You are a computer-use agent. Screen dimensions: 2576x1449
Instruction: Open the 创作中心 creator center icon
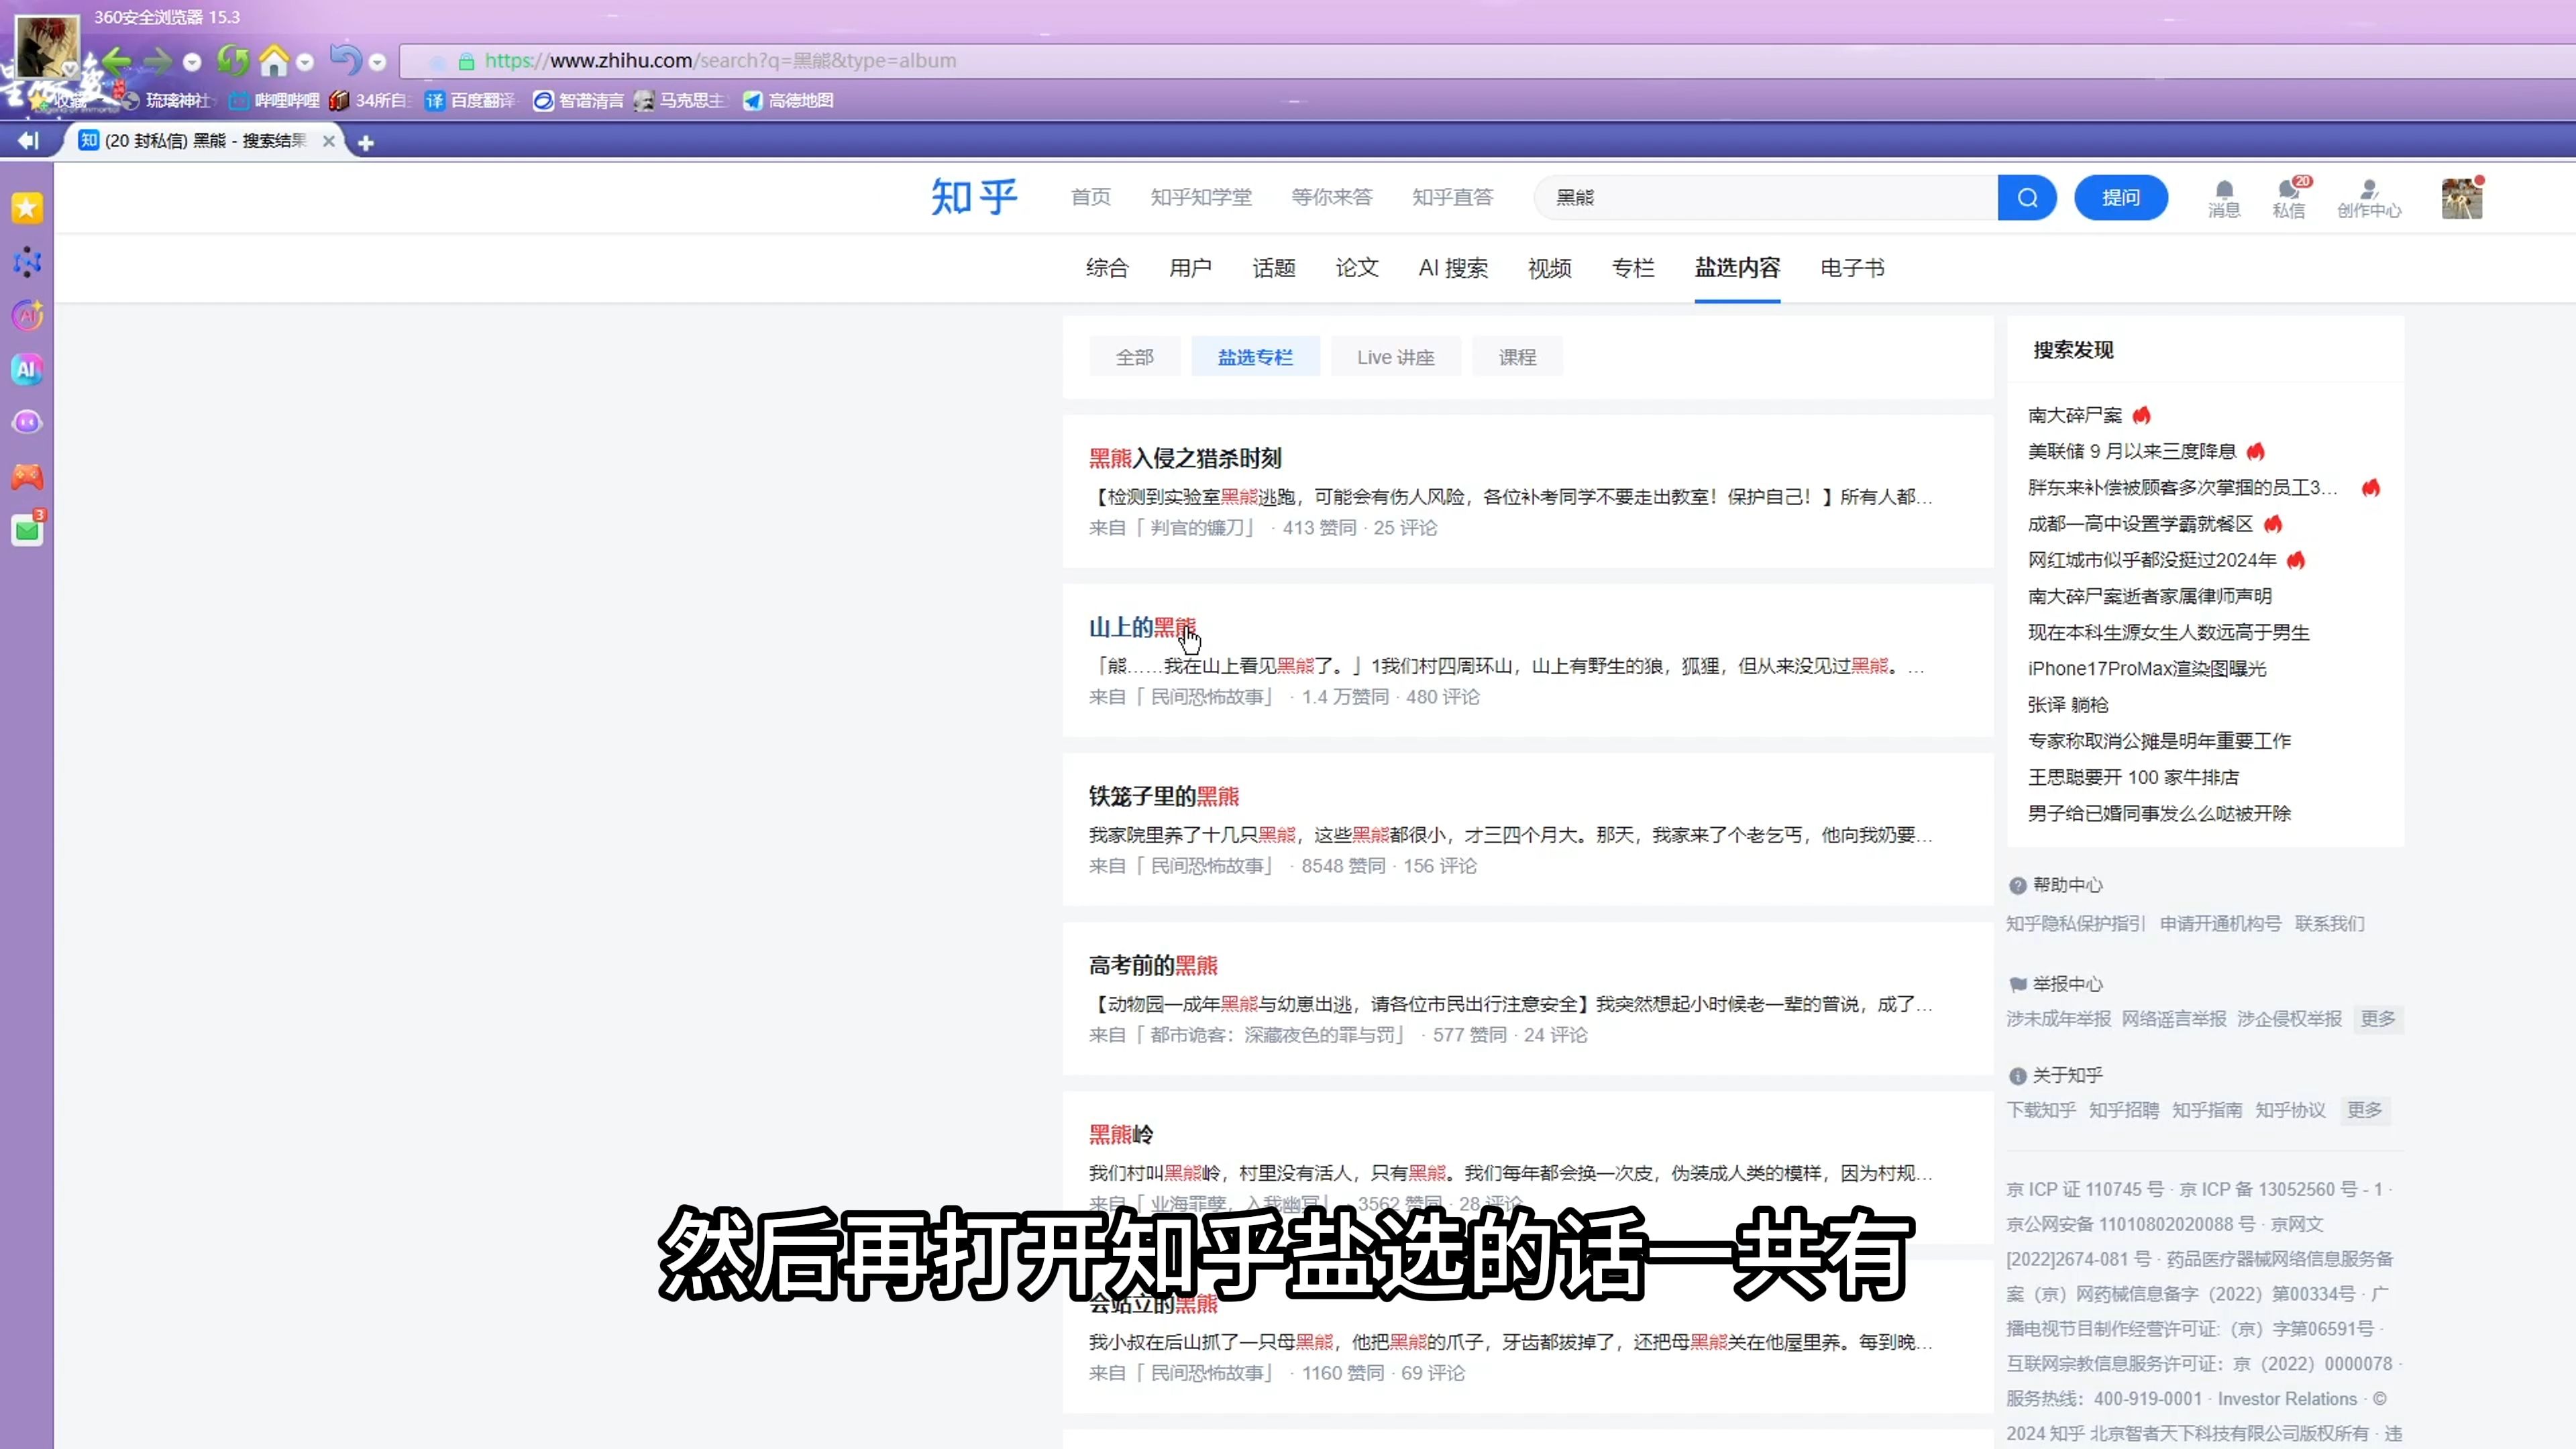(2368, 197)
